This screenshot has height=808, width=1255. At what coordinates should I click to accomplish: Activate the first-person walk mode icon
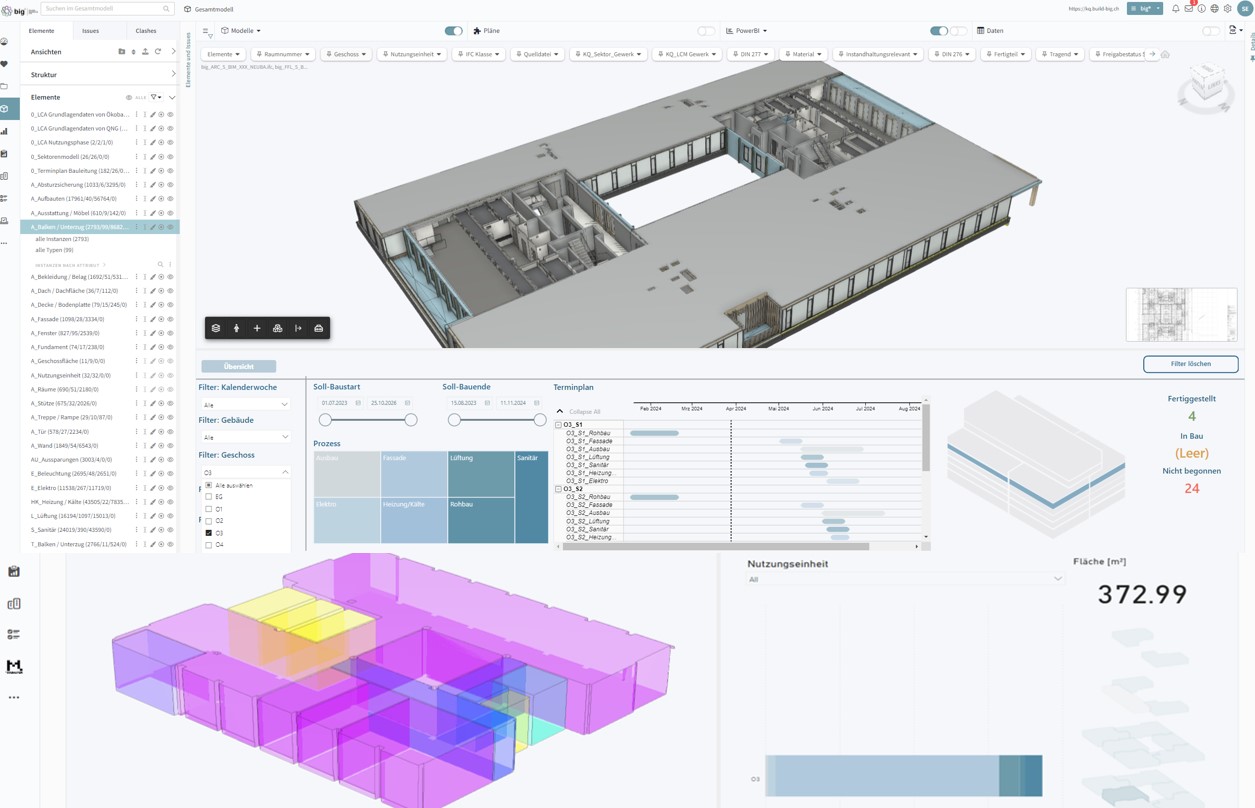tap(237, 328)
